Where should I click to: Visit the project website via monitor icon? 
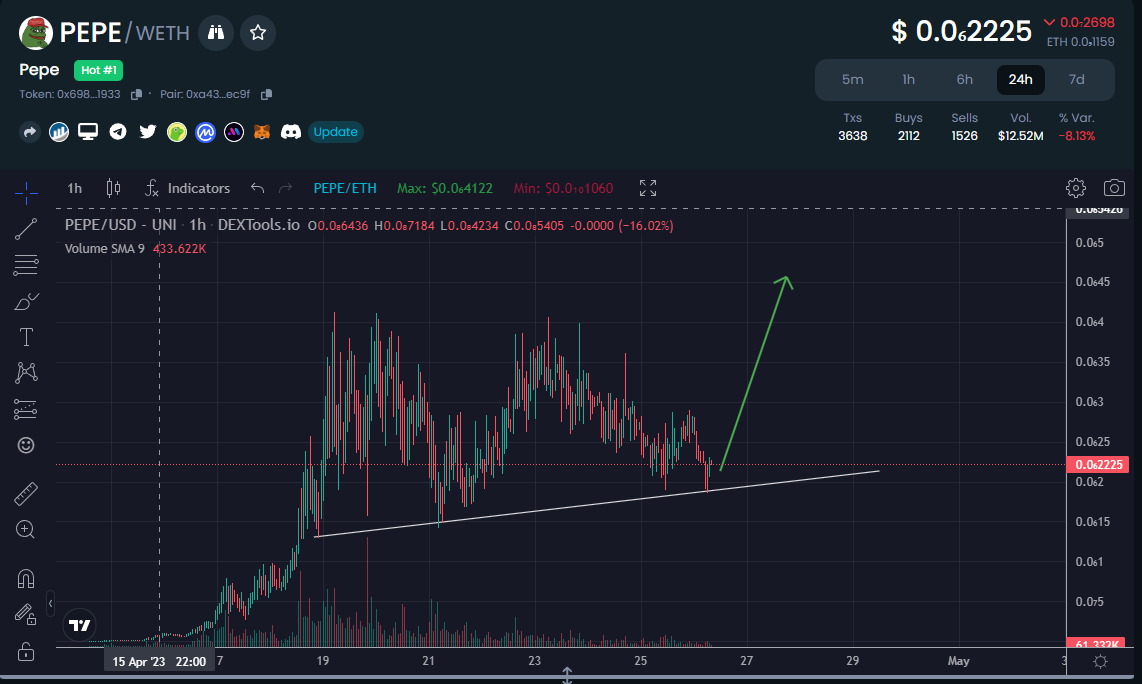[88, 132]
